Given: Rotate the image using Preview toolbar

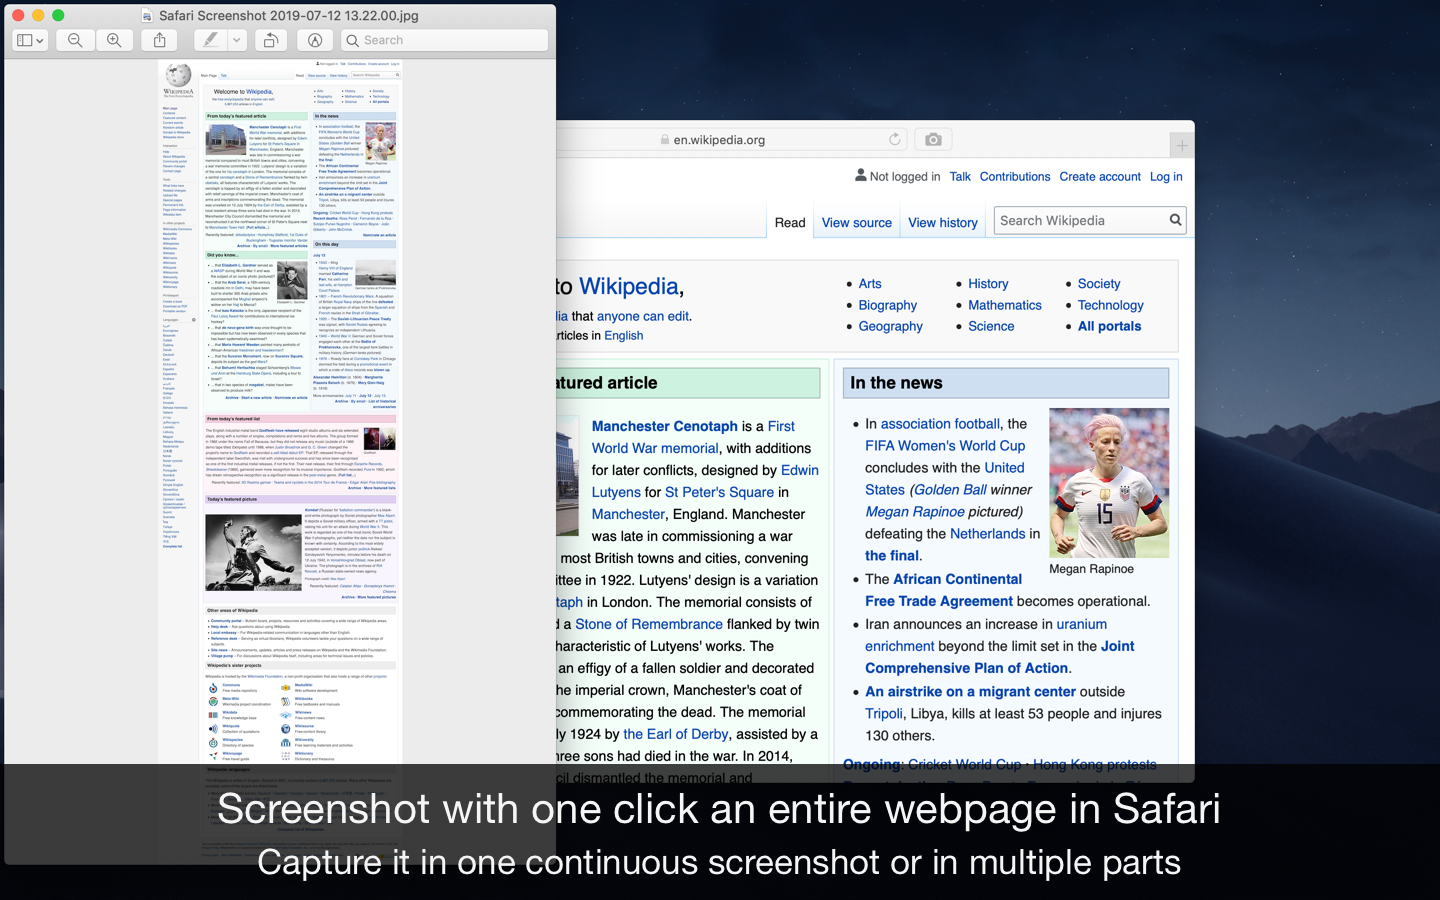Looking at the screenshot, I should 270,40.
